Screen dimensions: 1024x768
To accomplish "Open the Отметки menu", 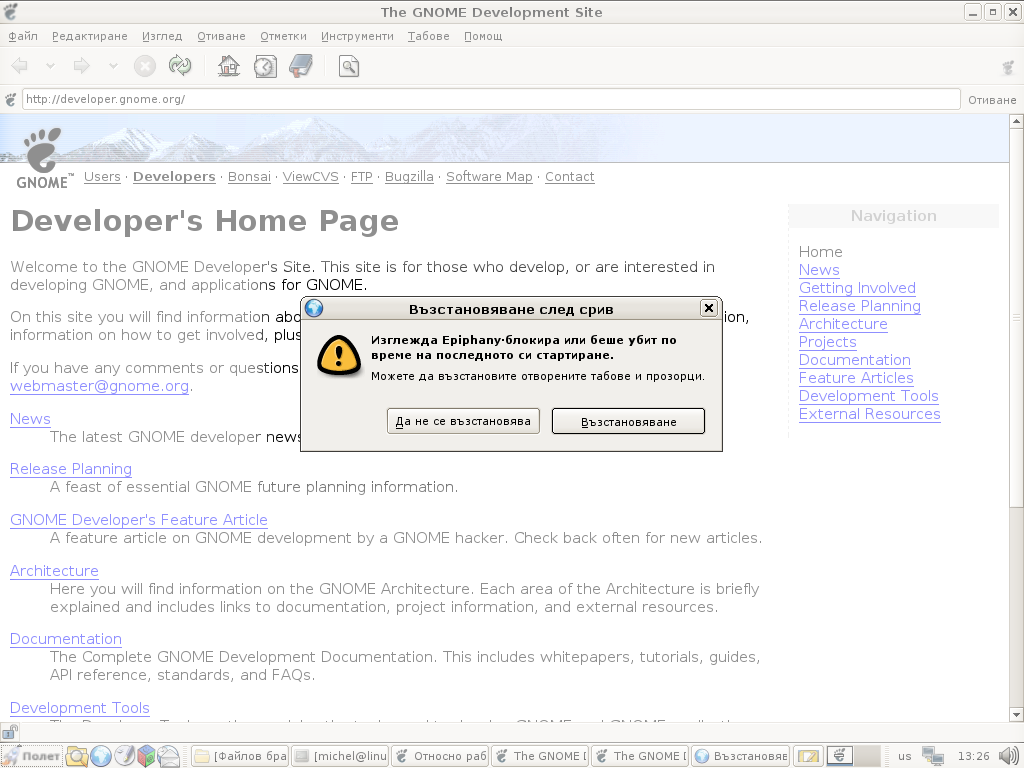I will point(283,37).
